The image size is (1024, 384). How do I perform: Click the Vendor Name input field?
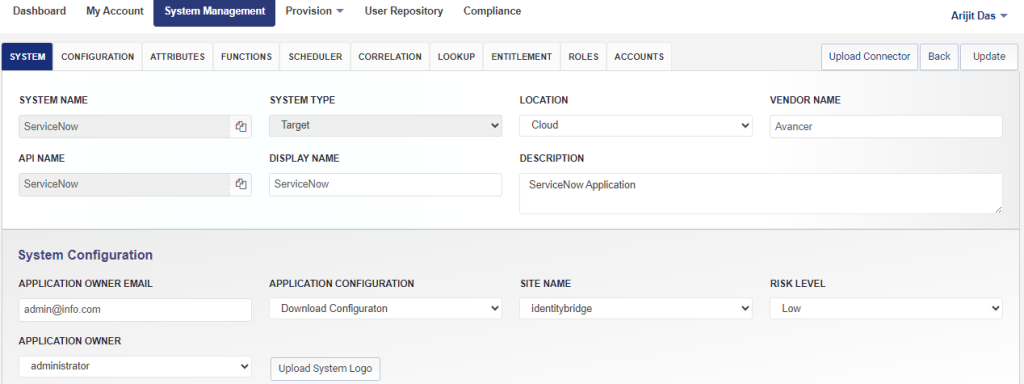[886, 127]
